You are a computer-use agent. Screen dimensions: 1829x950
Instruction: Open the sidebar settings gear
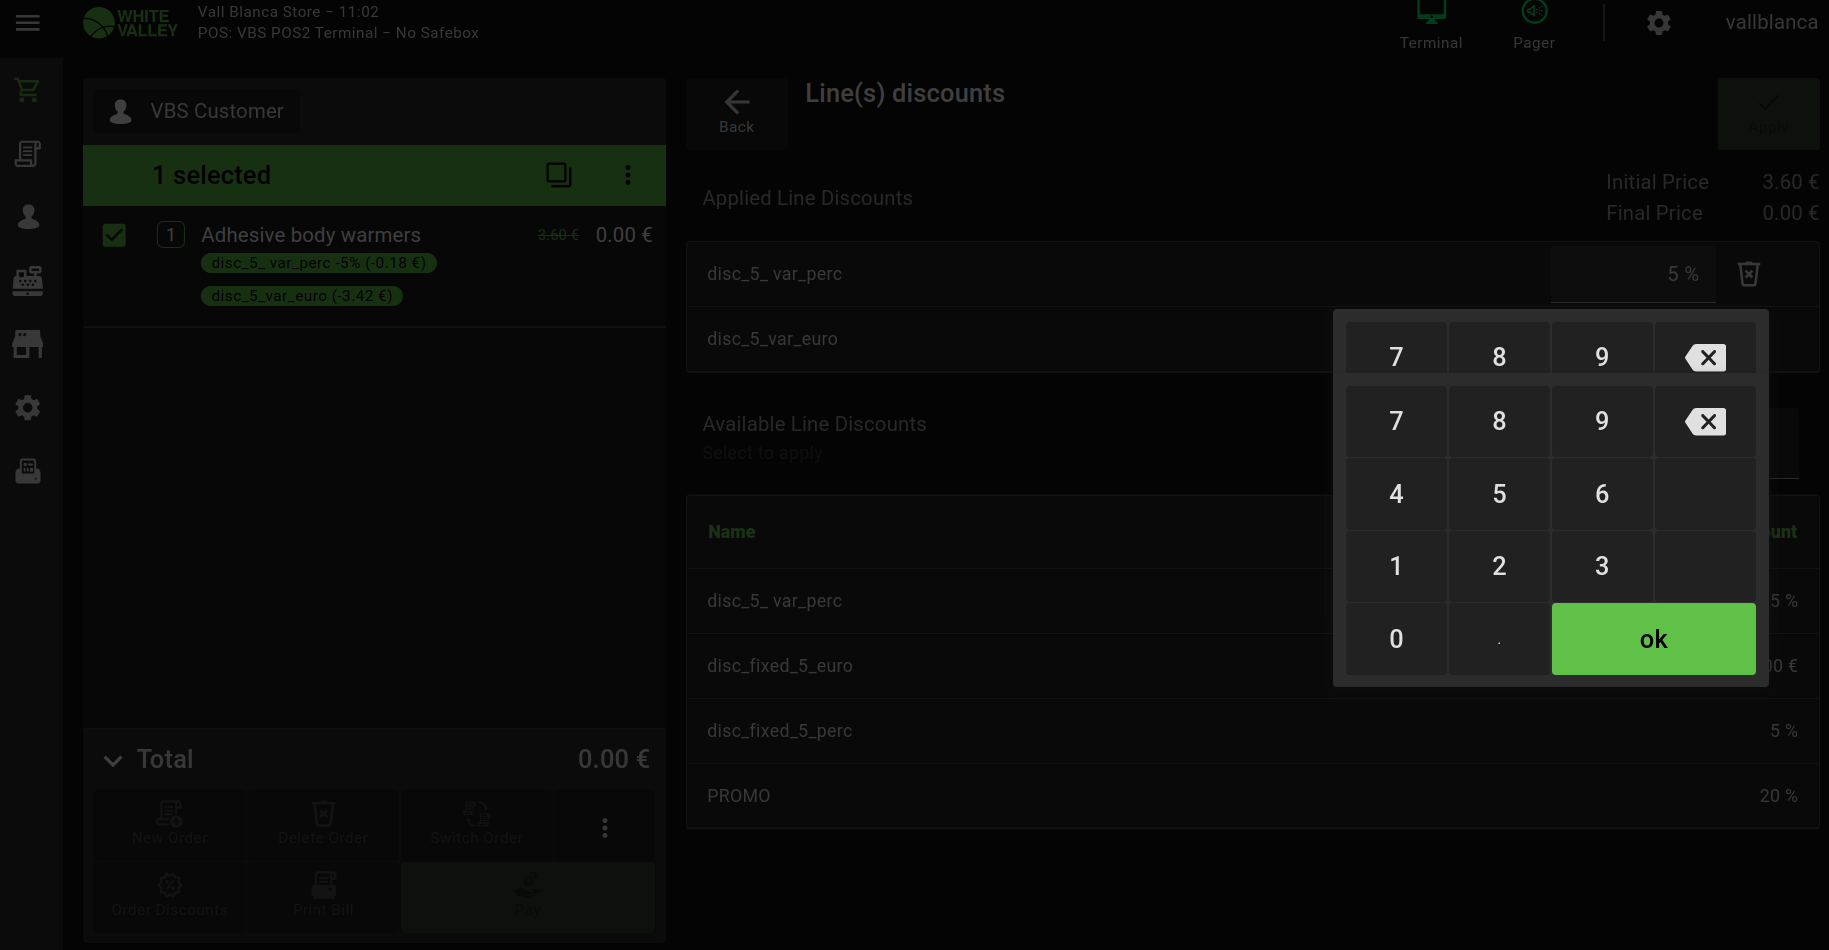pos(28,407)
